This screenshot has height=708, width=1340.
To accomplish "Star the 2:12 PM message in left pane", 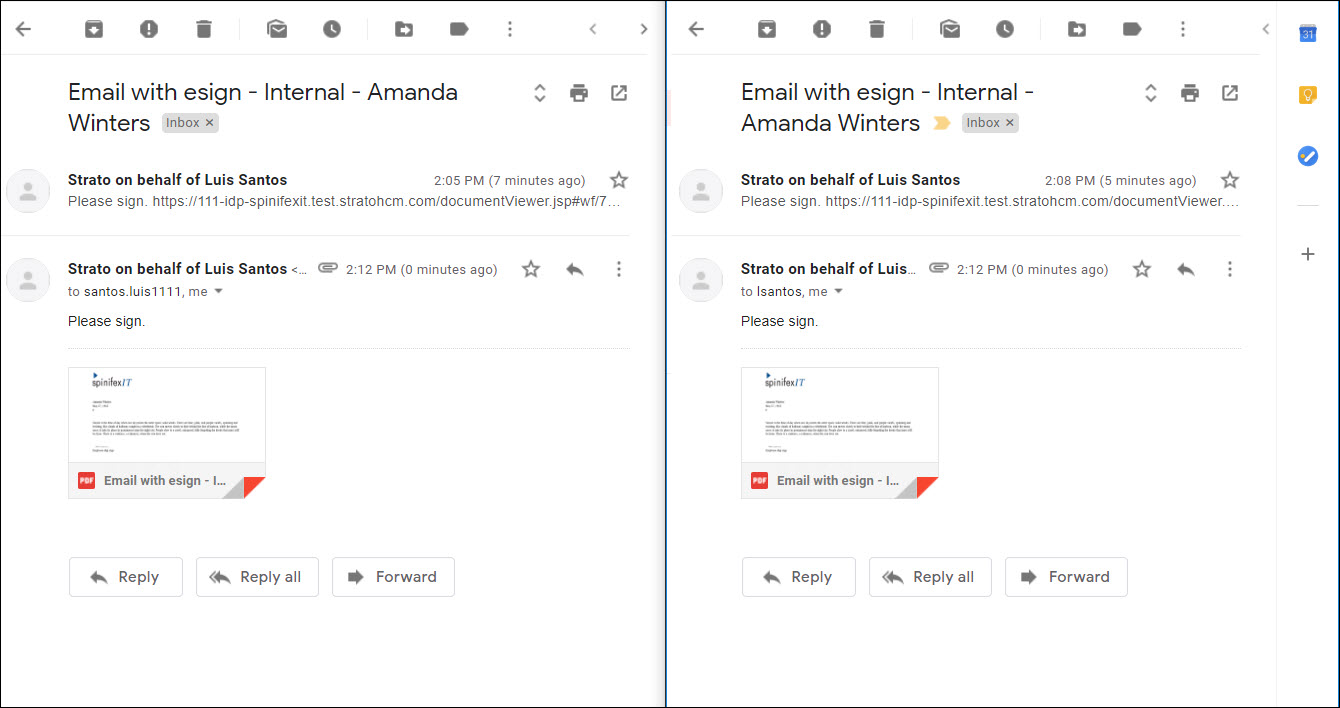I will [x=531, y=269].
